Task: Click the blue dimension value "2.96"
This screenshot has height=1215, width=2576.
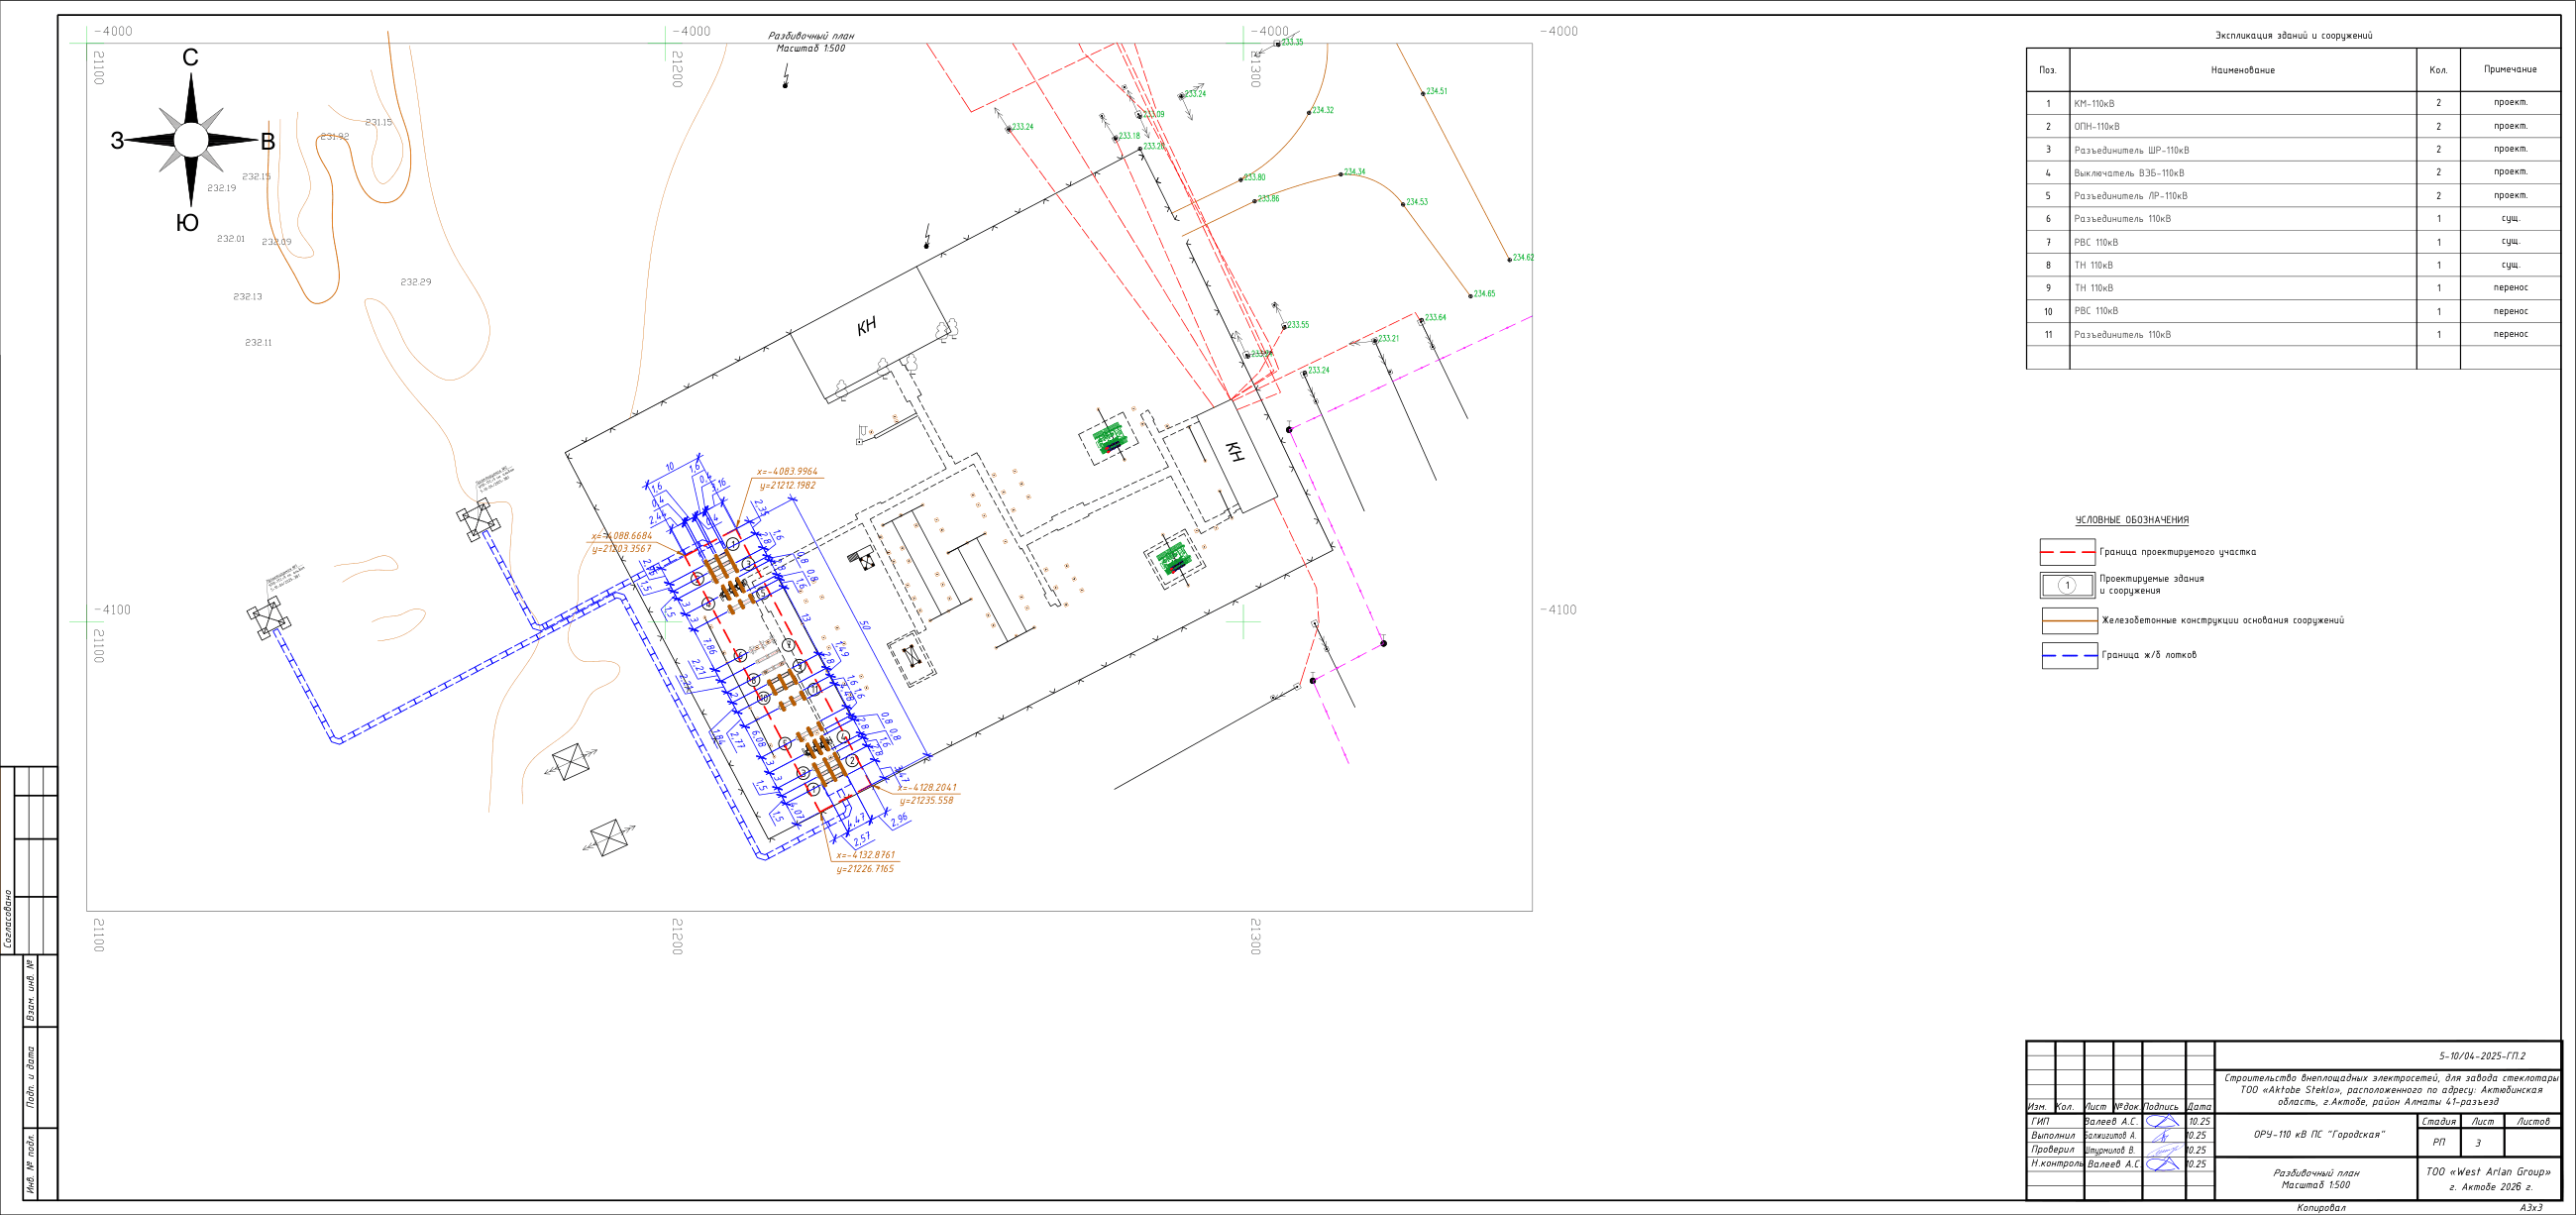Action: point(899,820)
